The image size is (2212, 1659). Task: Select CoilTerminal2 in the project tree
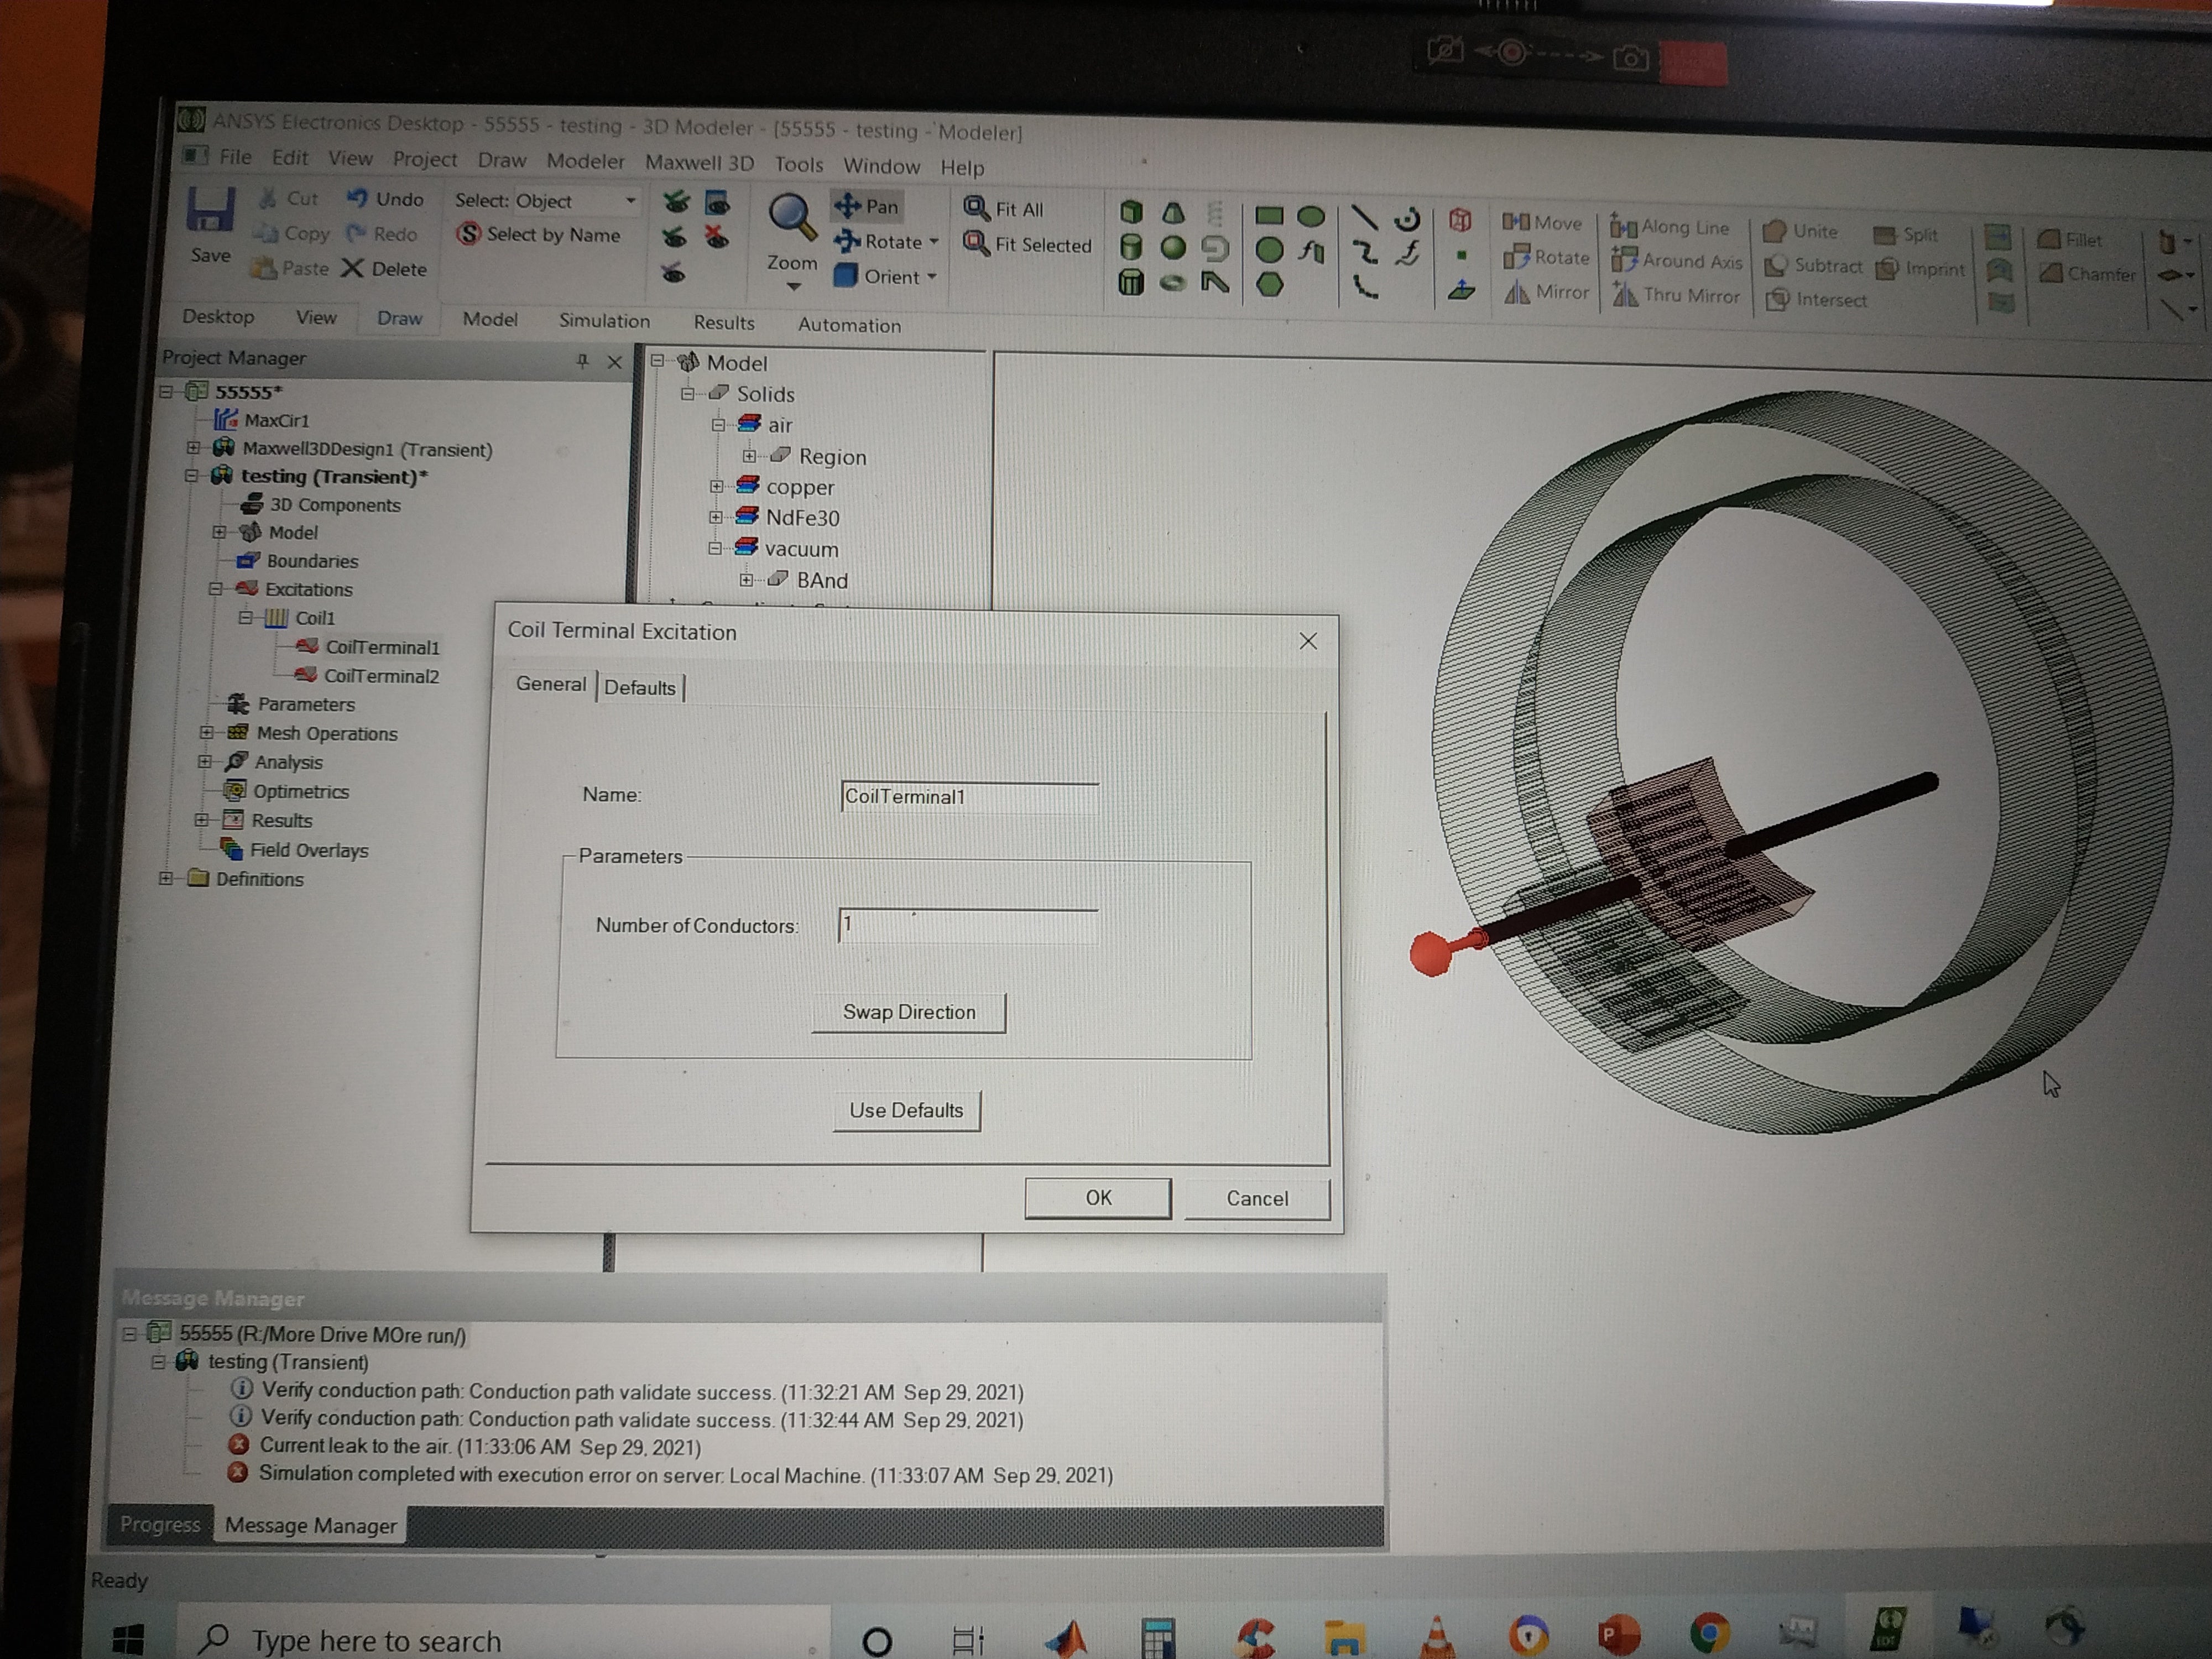pyautogui.click(x=381, y=676)
